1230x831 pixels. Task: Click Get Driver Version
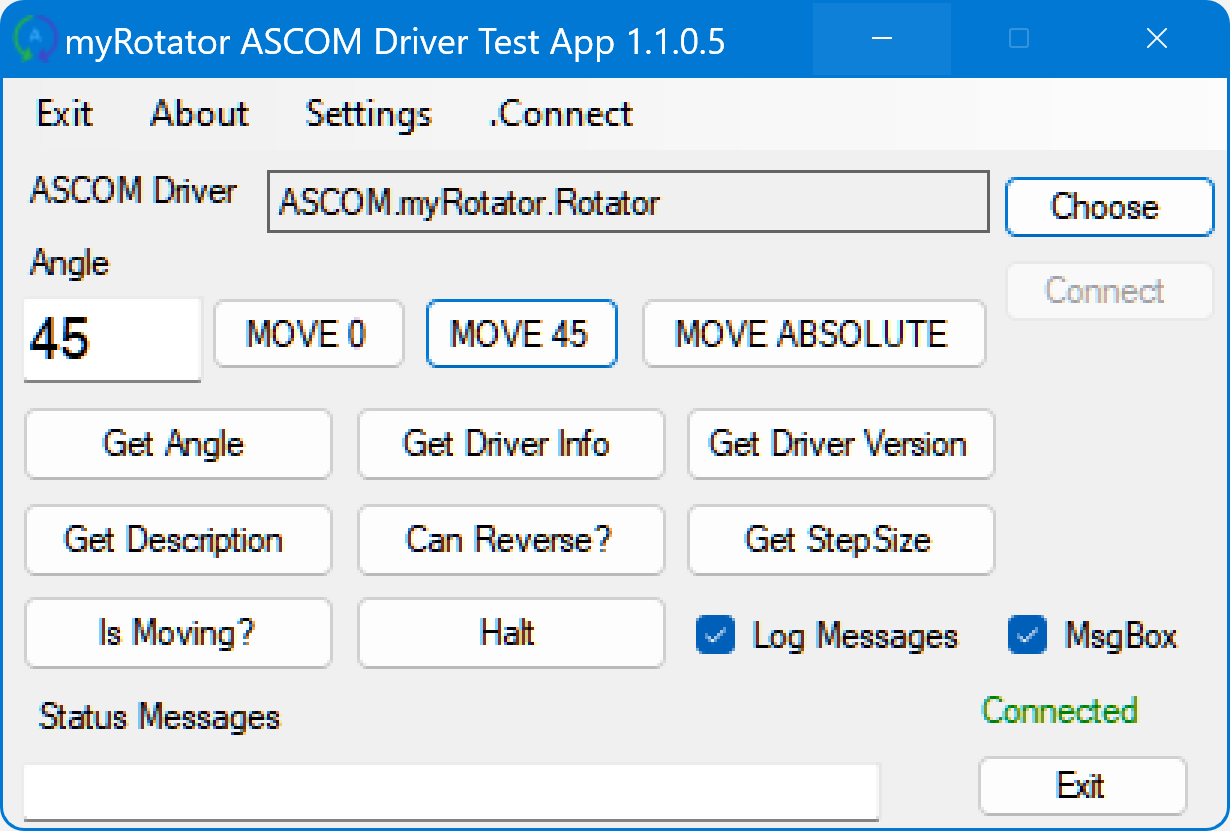pos(840,444)
